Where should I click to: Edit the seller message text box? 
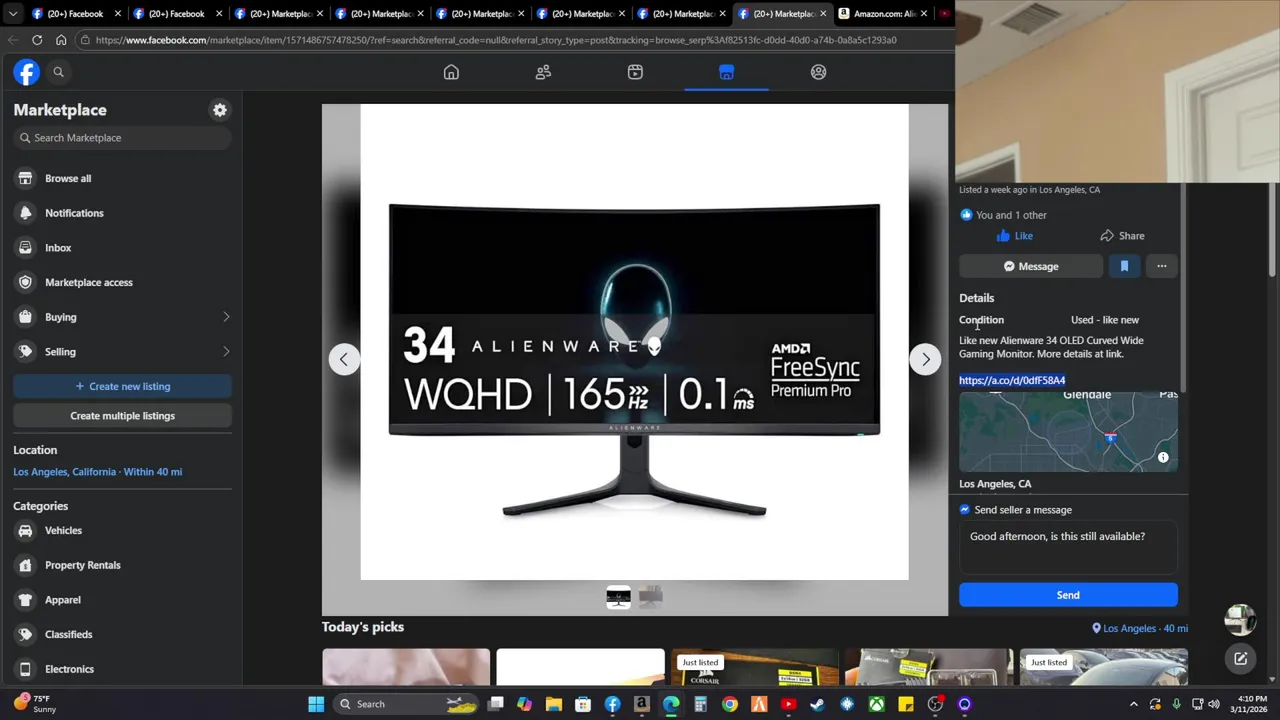[x=1068, y=548]
